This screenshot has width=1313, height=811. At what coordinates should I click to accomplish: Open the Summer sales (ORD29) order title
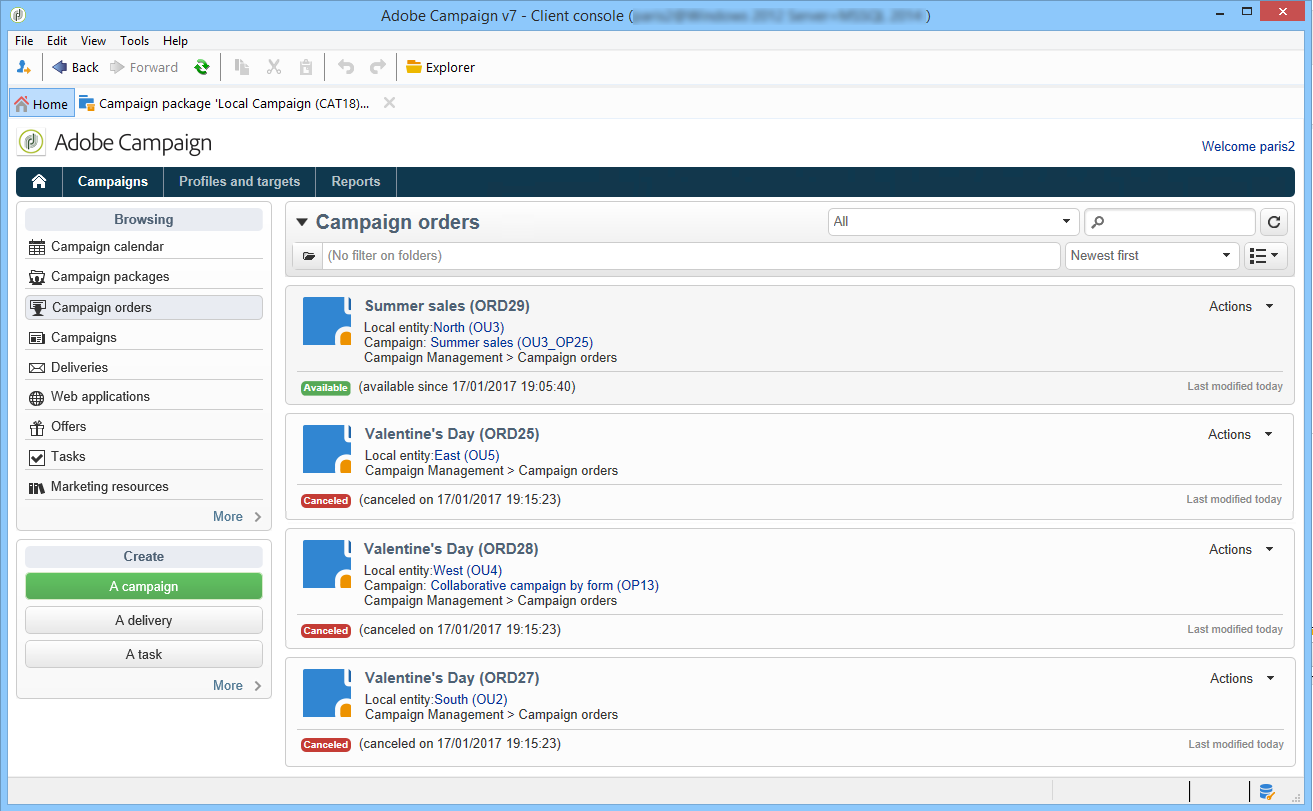click(447, 306)
